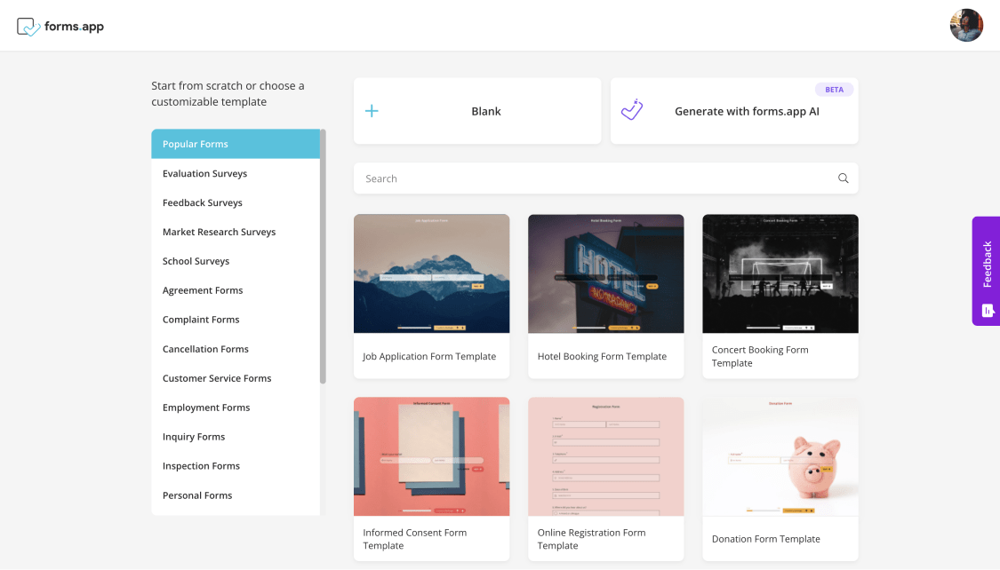Click the forms.app logo

click(60, 27)
